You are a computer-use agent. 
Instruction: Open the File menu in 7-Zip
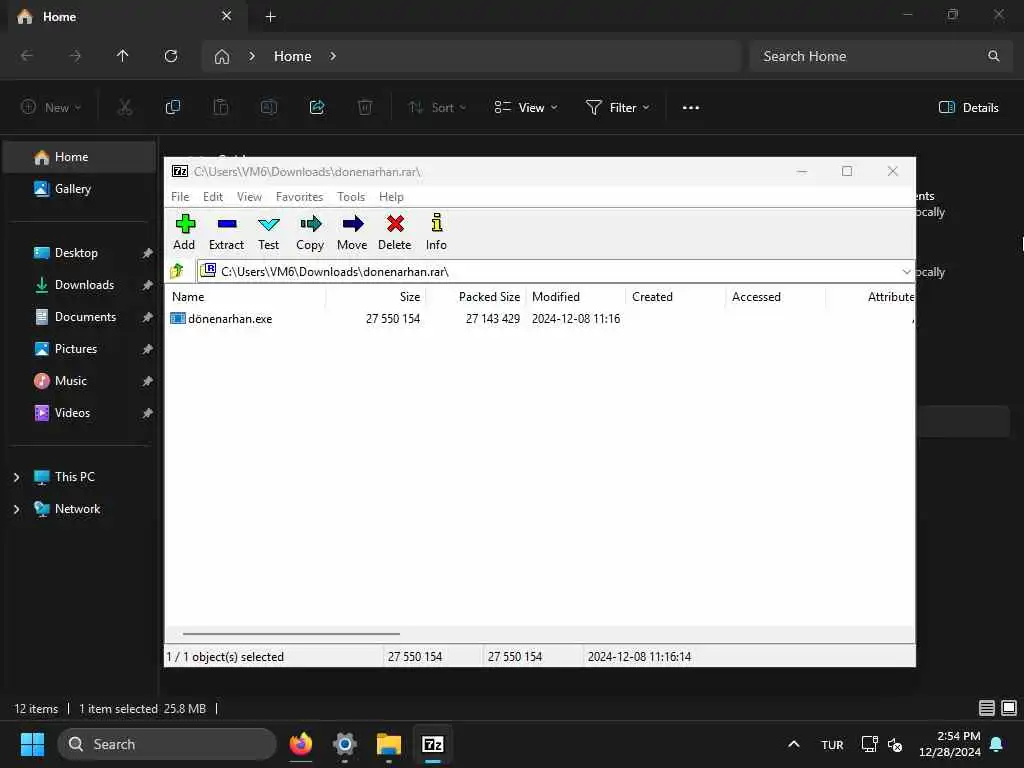point(180,197)
